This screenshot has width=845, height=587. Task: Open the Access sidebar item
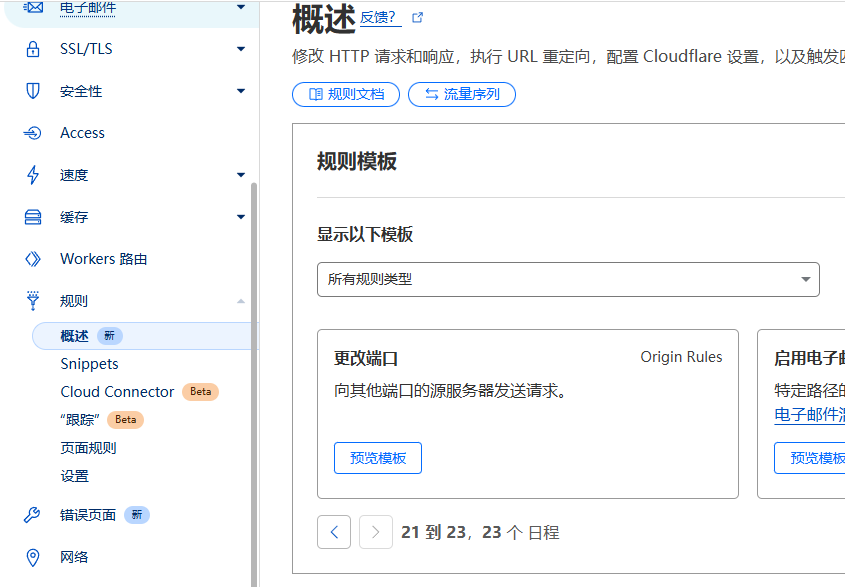[x=82, y=133]
